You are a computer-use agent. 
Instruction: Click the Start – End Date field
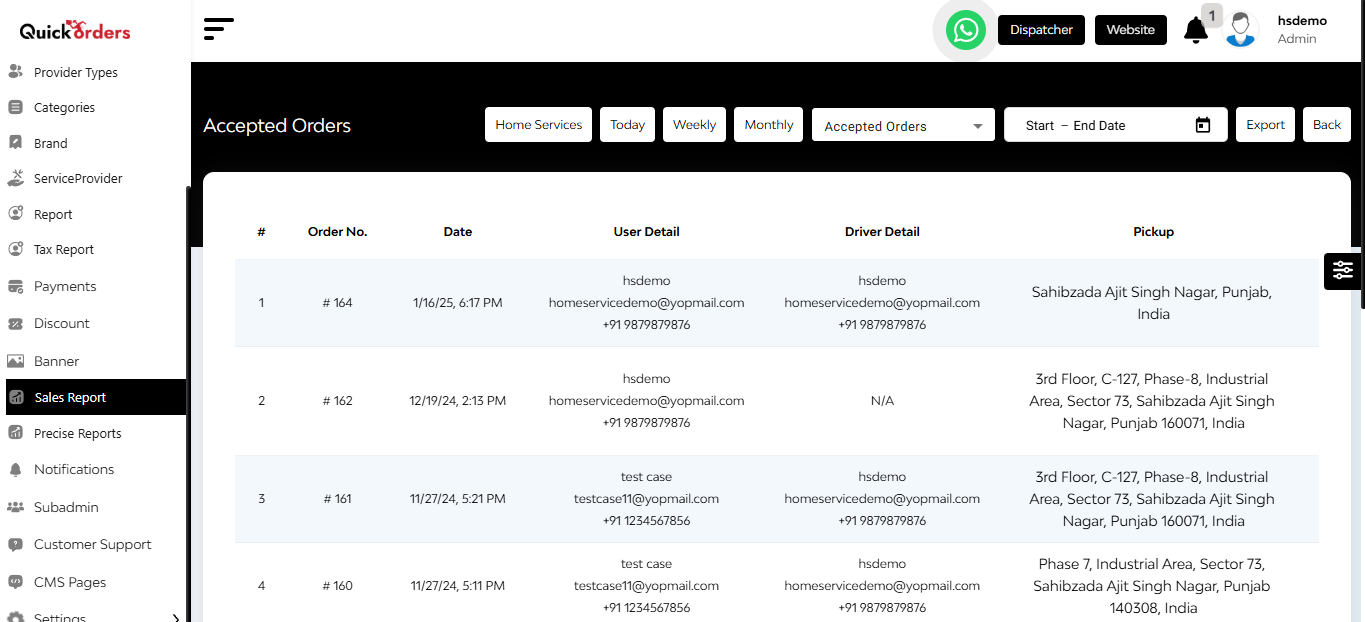(x=1115, y=125)
